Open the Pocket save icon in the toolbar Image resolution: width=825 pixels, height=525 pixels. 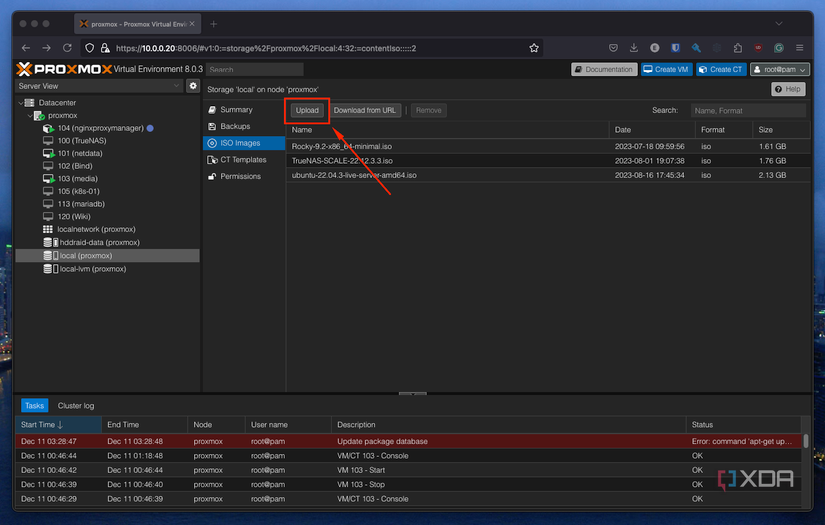click(x=613, y=48)
